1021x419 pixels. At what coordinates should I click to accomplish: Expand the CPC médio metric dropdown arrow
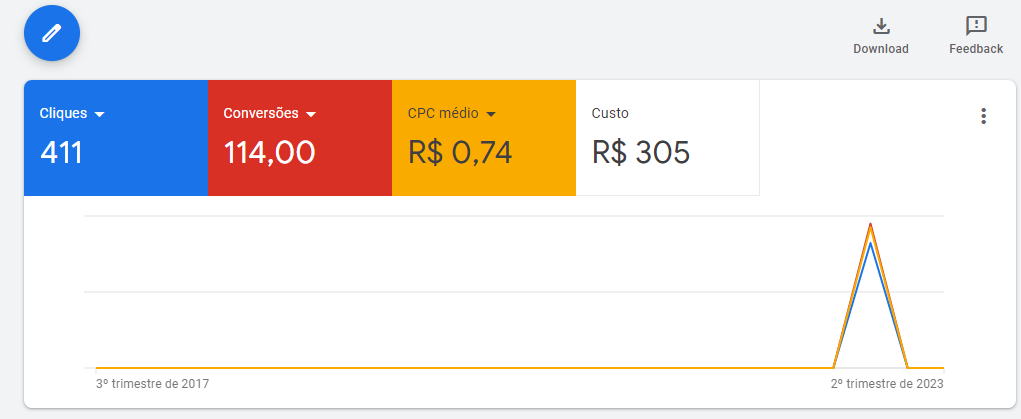(x=491, y=114)
